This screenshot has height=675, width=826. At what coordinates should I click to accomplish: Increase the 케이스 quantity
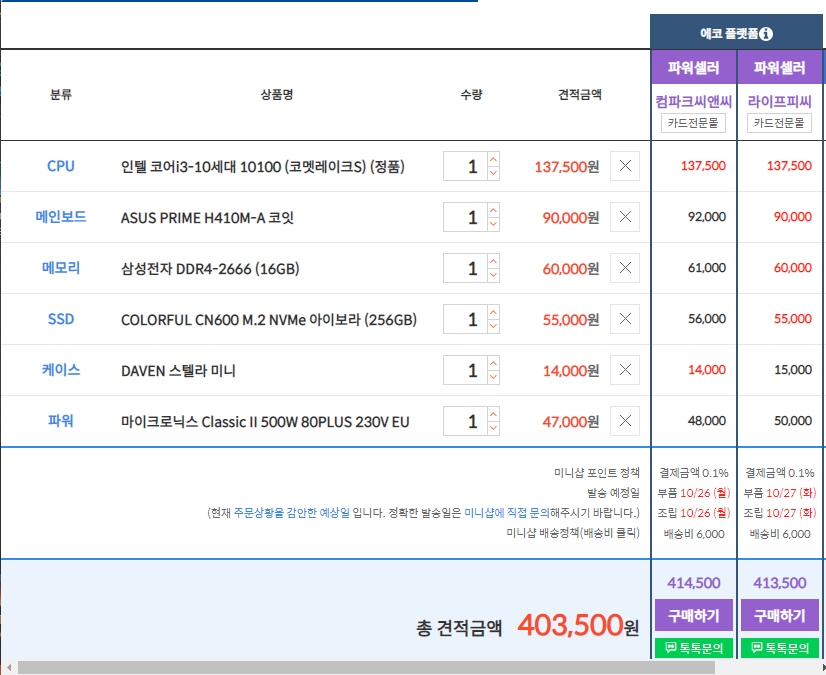[493, 364]
